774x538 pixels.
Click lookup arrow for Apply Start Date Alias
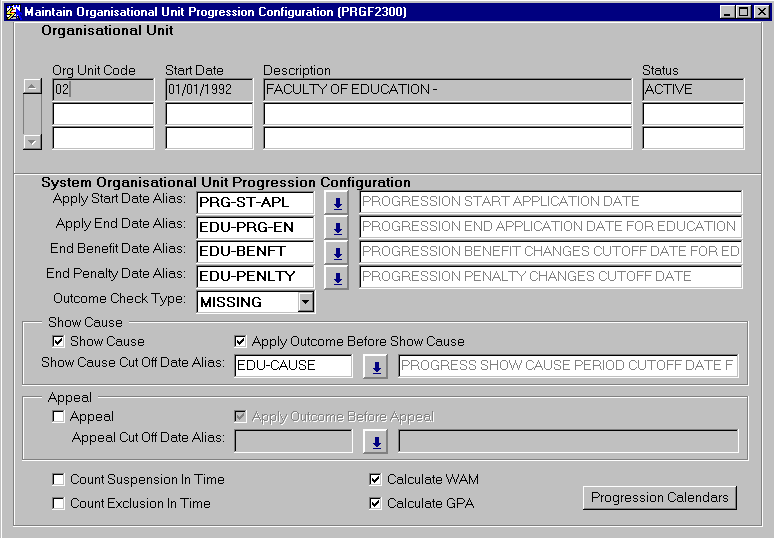tap(336, 203)
